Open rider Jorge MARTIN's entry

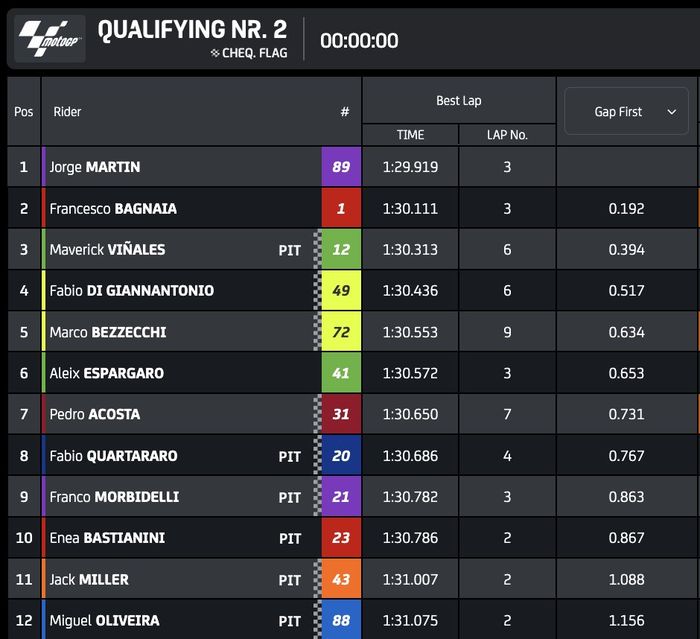coord(95,167)
